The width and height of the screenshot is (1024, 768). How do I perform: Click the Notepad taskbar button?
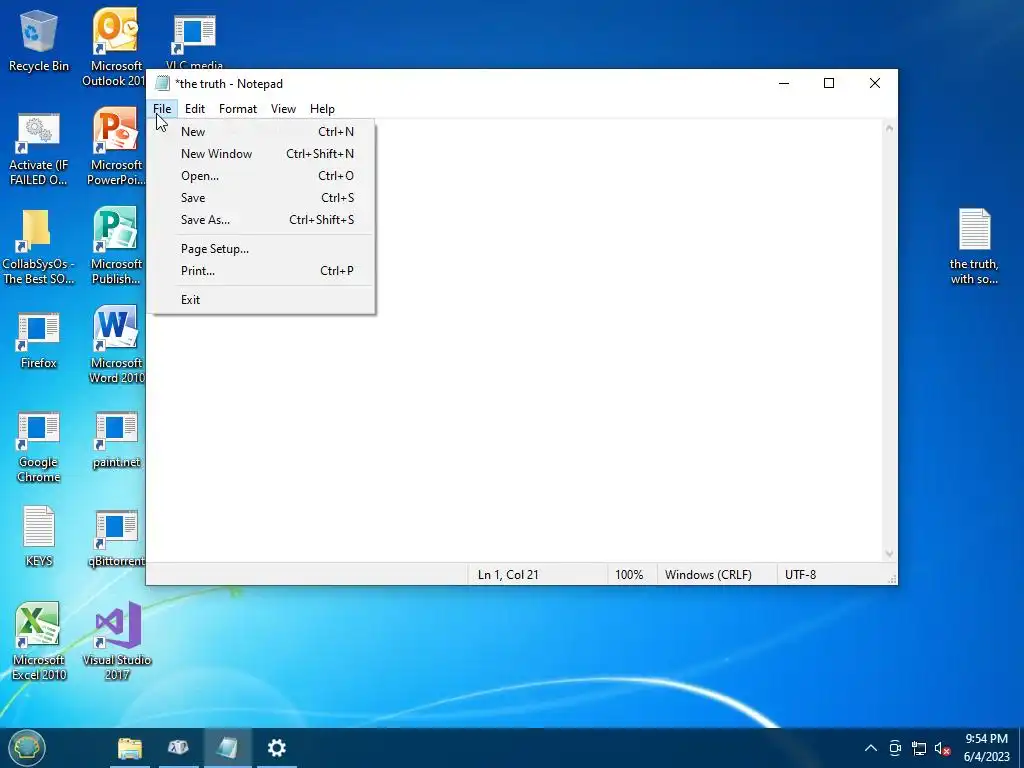pyautogui.click(x=227, y=748)
